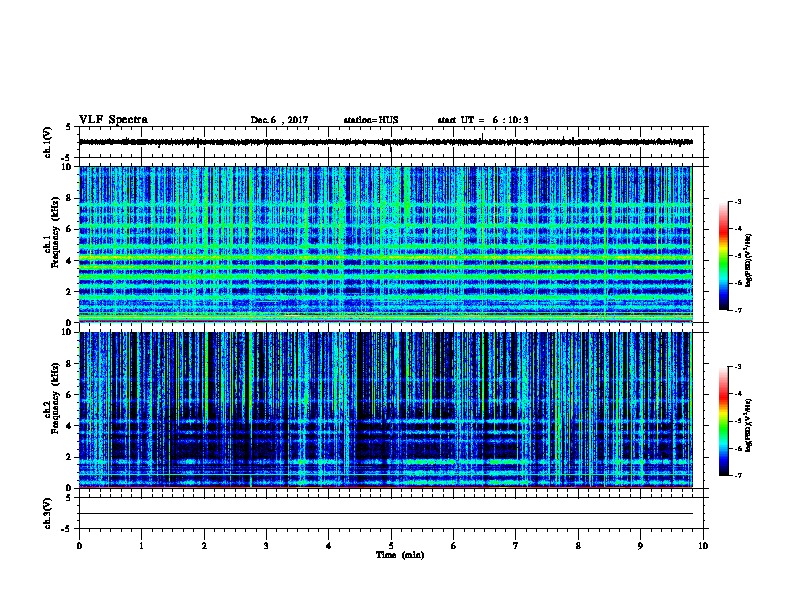This screenshot has width=792, height=612.
Task: Click the "ch.3(V)" axis label
Action: click(x=48, y=513)
